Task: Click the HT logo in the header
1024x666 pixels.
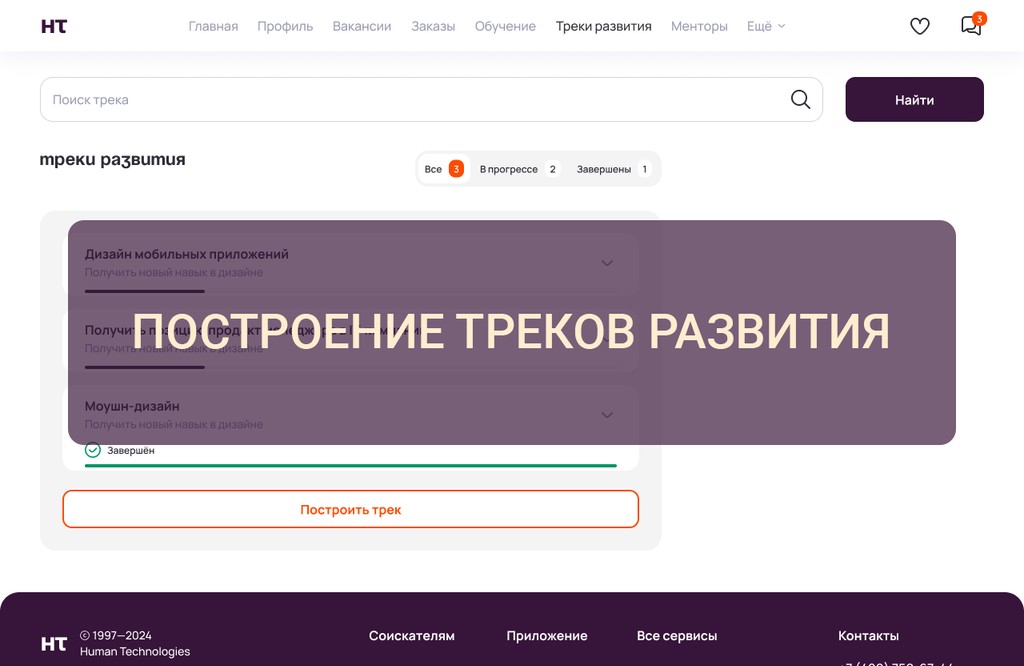Action: click(54, 26)
